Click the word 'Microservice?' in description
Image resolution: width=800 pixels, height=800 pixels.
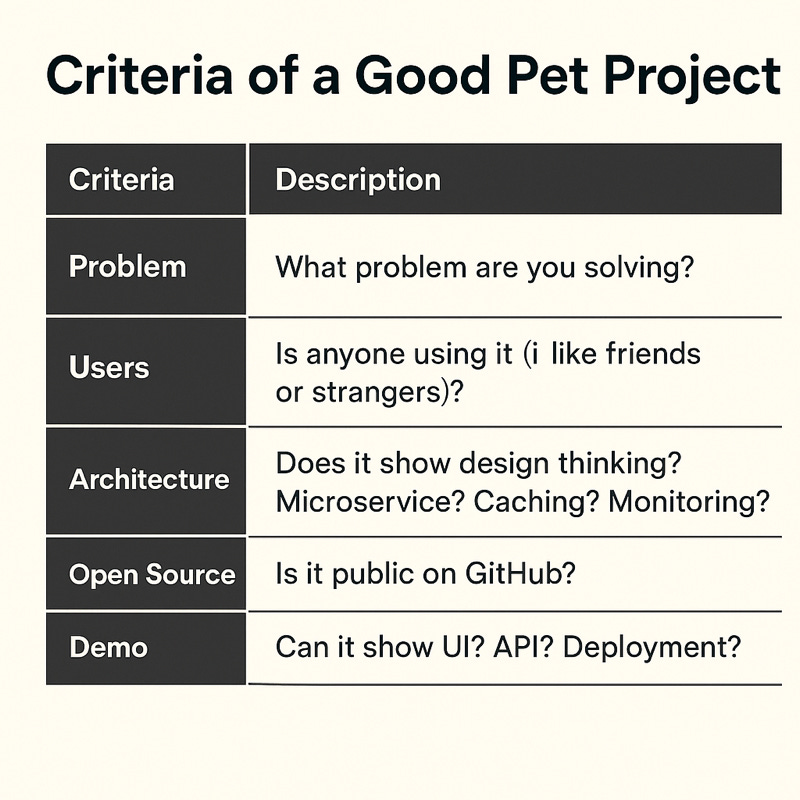tap(370, 502)
